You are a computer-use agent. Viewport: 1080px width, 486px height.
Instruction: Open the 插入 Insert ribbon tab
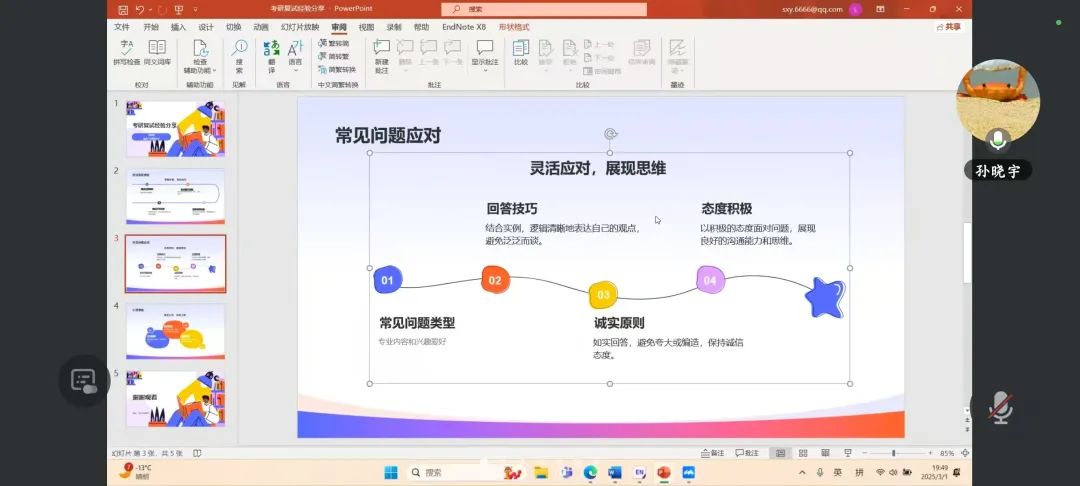pos(178,27)
